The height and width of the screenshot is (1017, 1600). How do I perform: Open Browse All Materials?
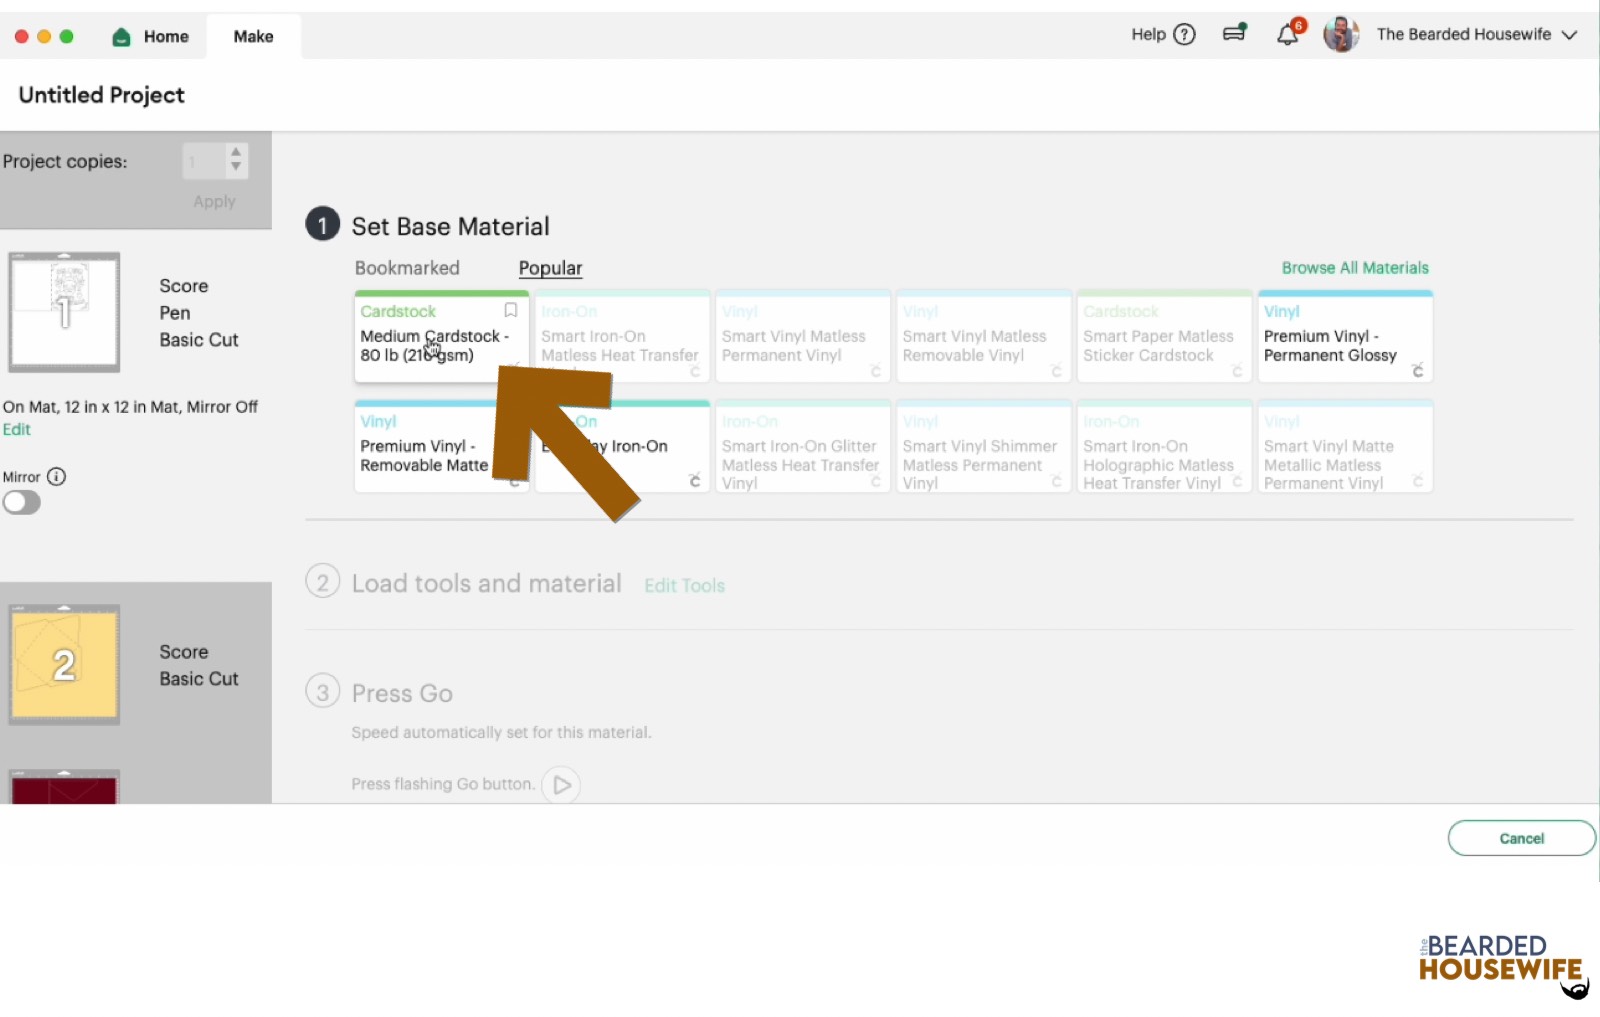[x=1354, y=267]
